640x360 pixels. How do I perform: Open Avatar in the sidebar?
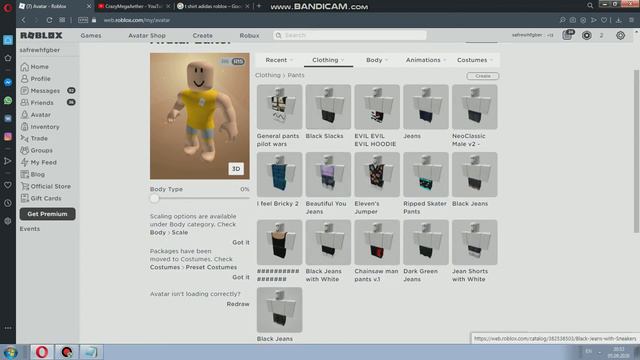36,115
